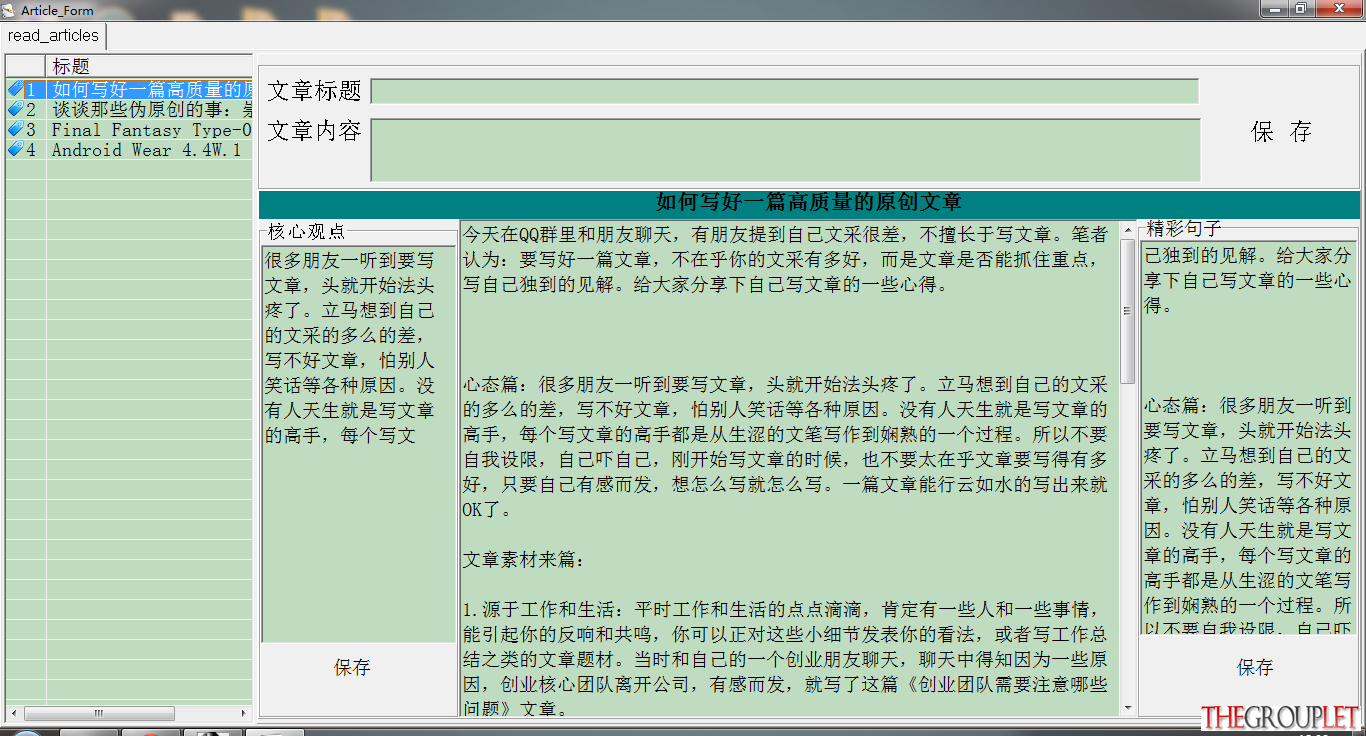Viewport: 1366px width, 736px height.
Task: Click the tag icon on row 1
Action: point(15,90)
